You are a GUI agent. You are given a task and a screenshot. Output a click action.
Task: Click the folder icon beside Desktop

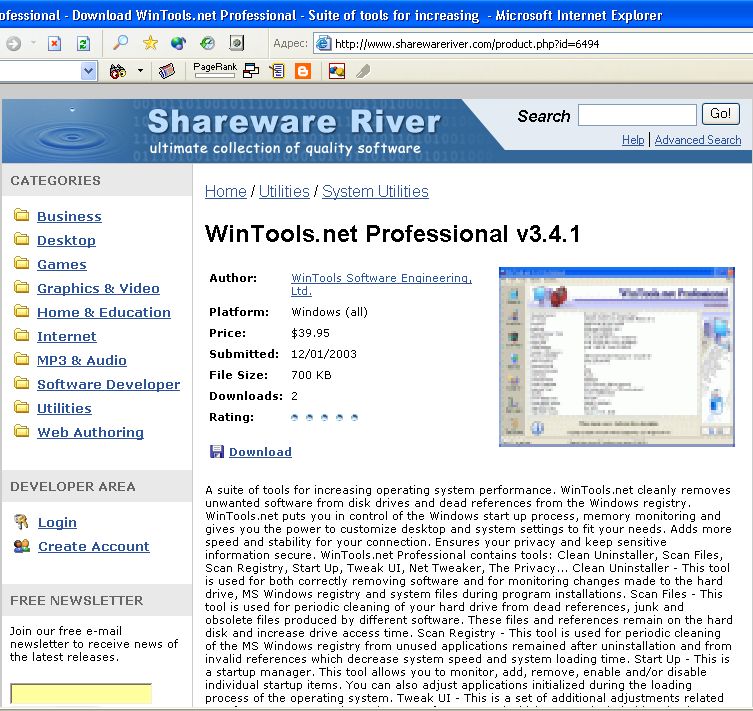click(x=22, y=239)
